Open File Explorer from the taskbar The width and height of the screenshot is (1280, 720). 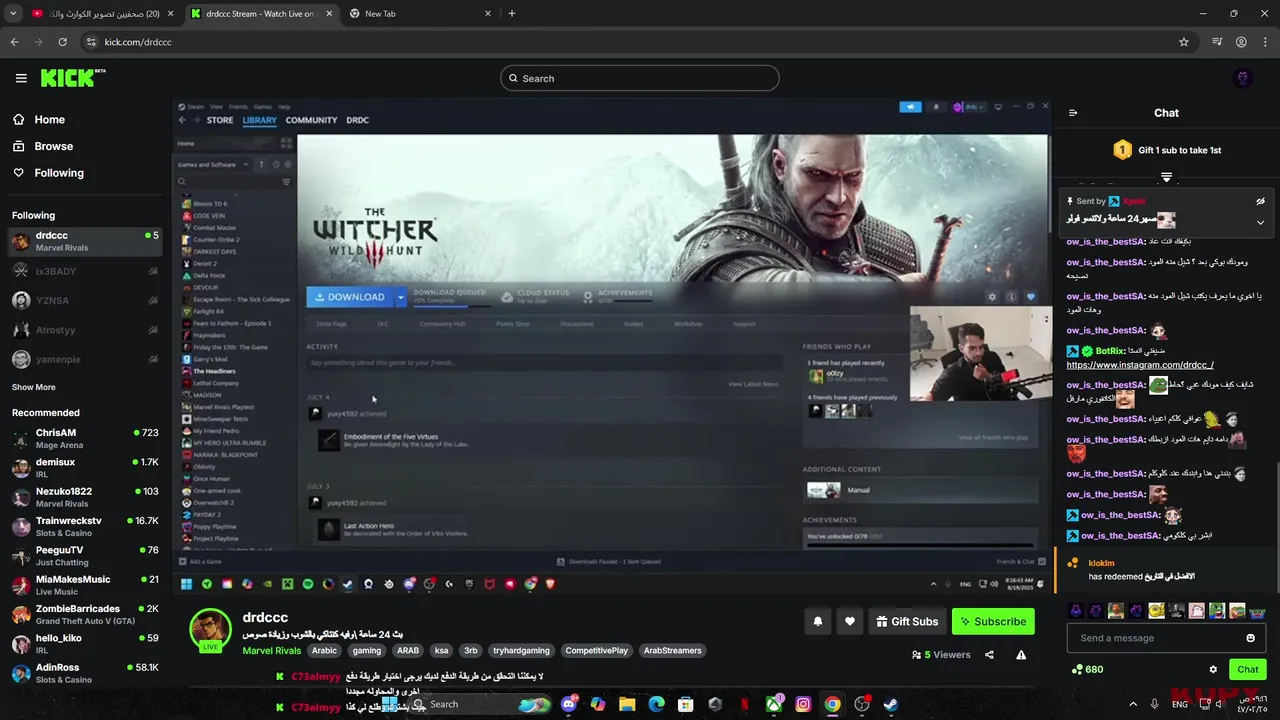coord(627,704)
